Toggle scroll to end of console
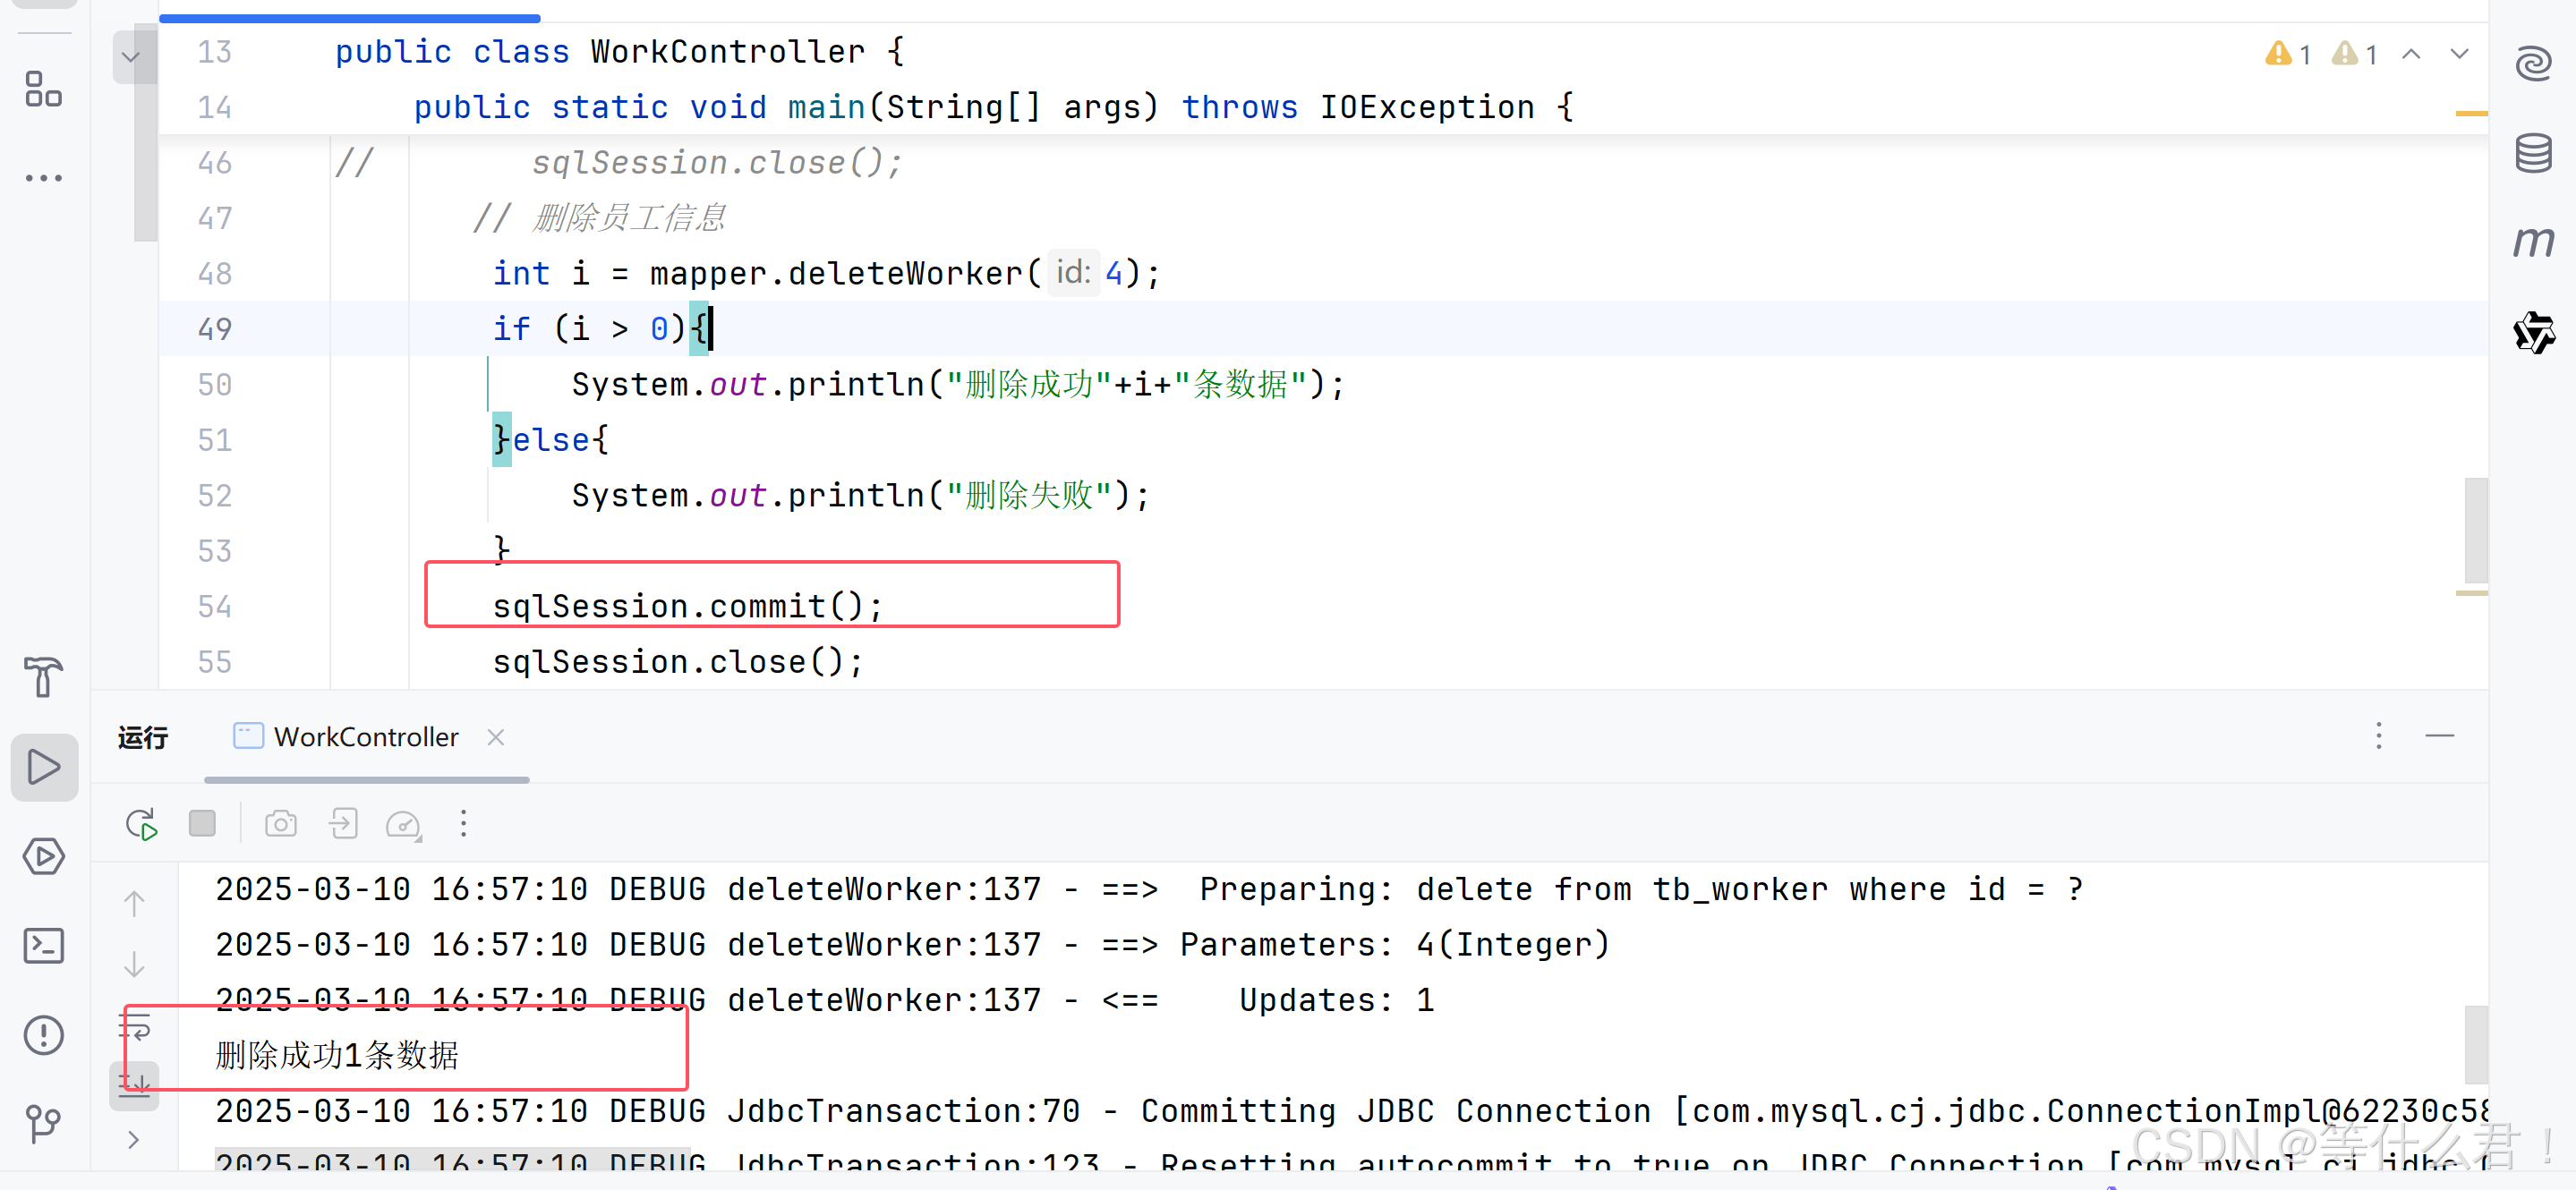2576x1190 pixels. 134,1084
